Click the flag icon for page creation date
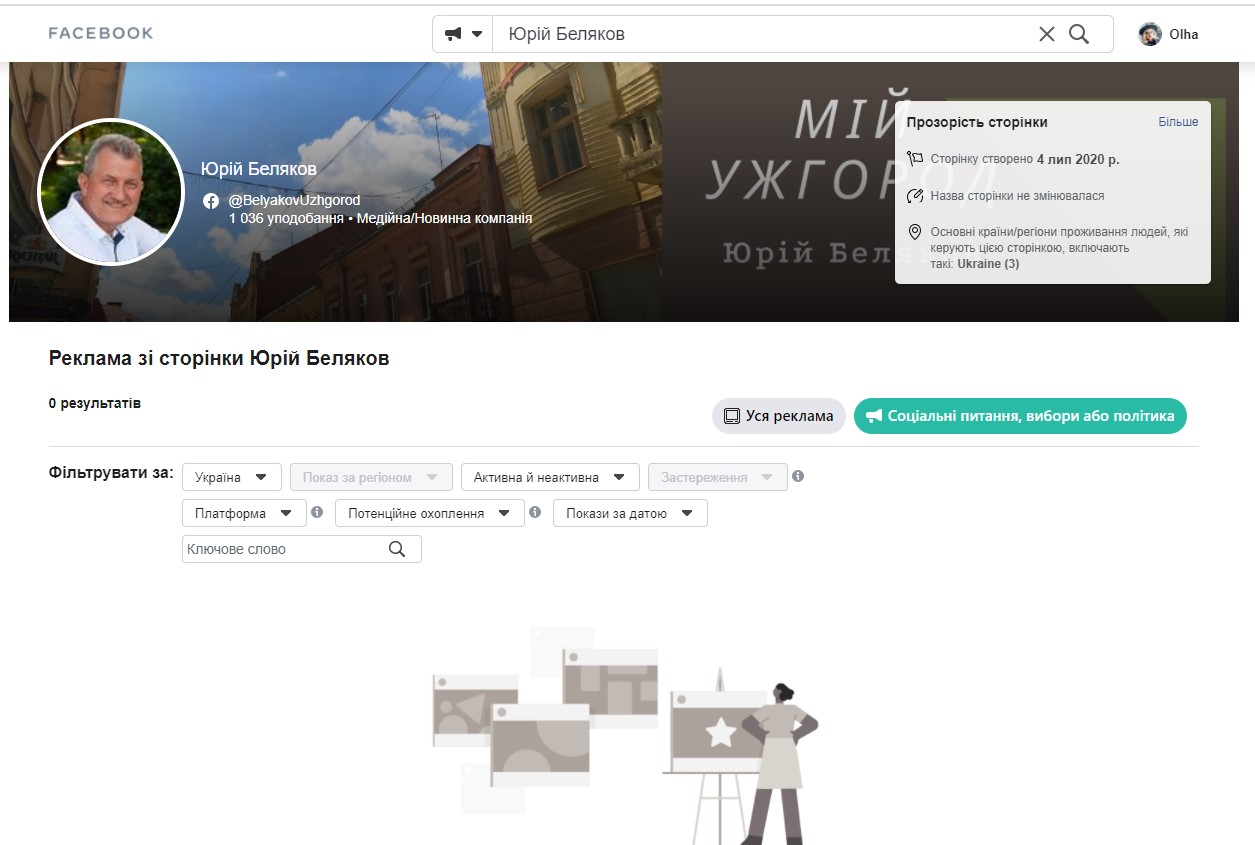 pyautogui.click(x=914, y=159)
